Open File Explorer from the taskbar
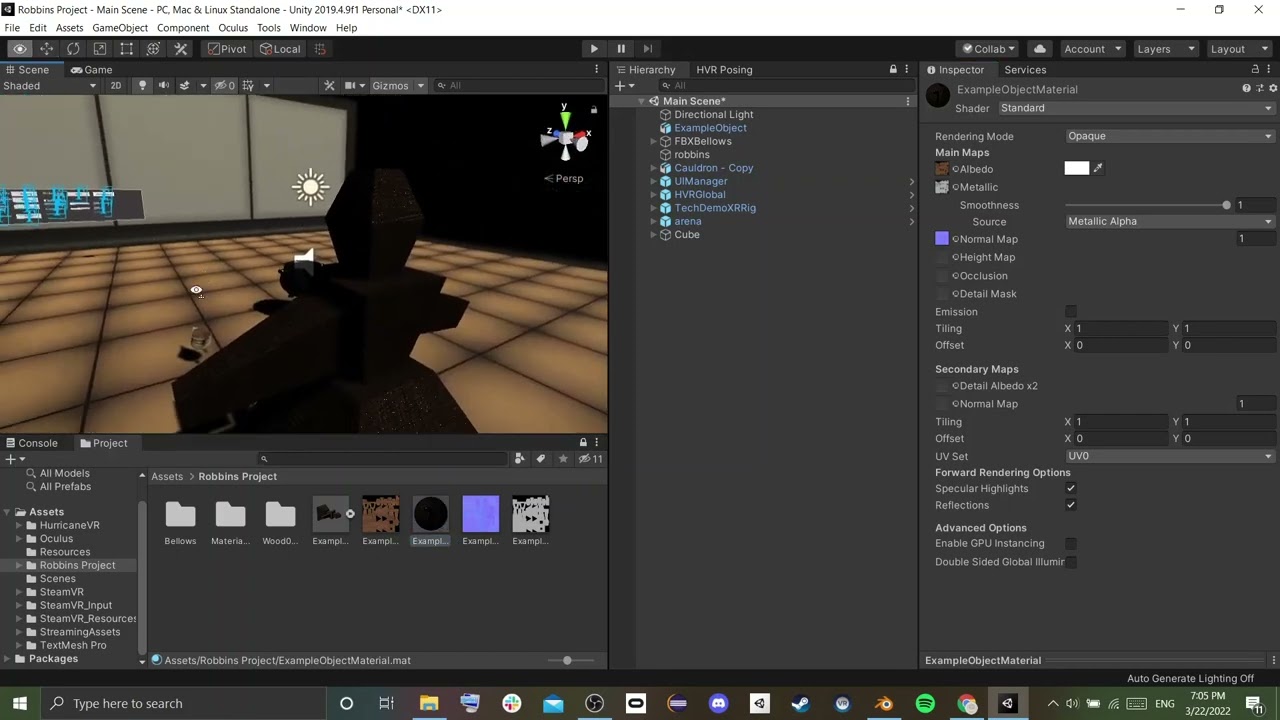 point(429,704)
